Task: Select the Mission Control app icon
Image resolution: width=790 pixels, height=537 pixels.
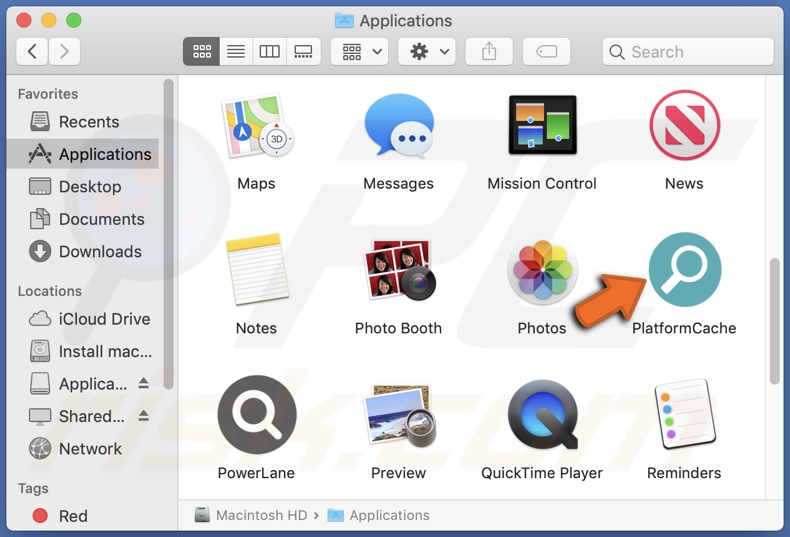Action: 542,124
